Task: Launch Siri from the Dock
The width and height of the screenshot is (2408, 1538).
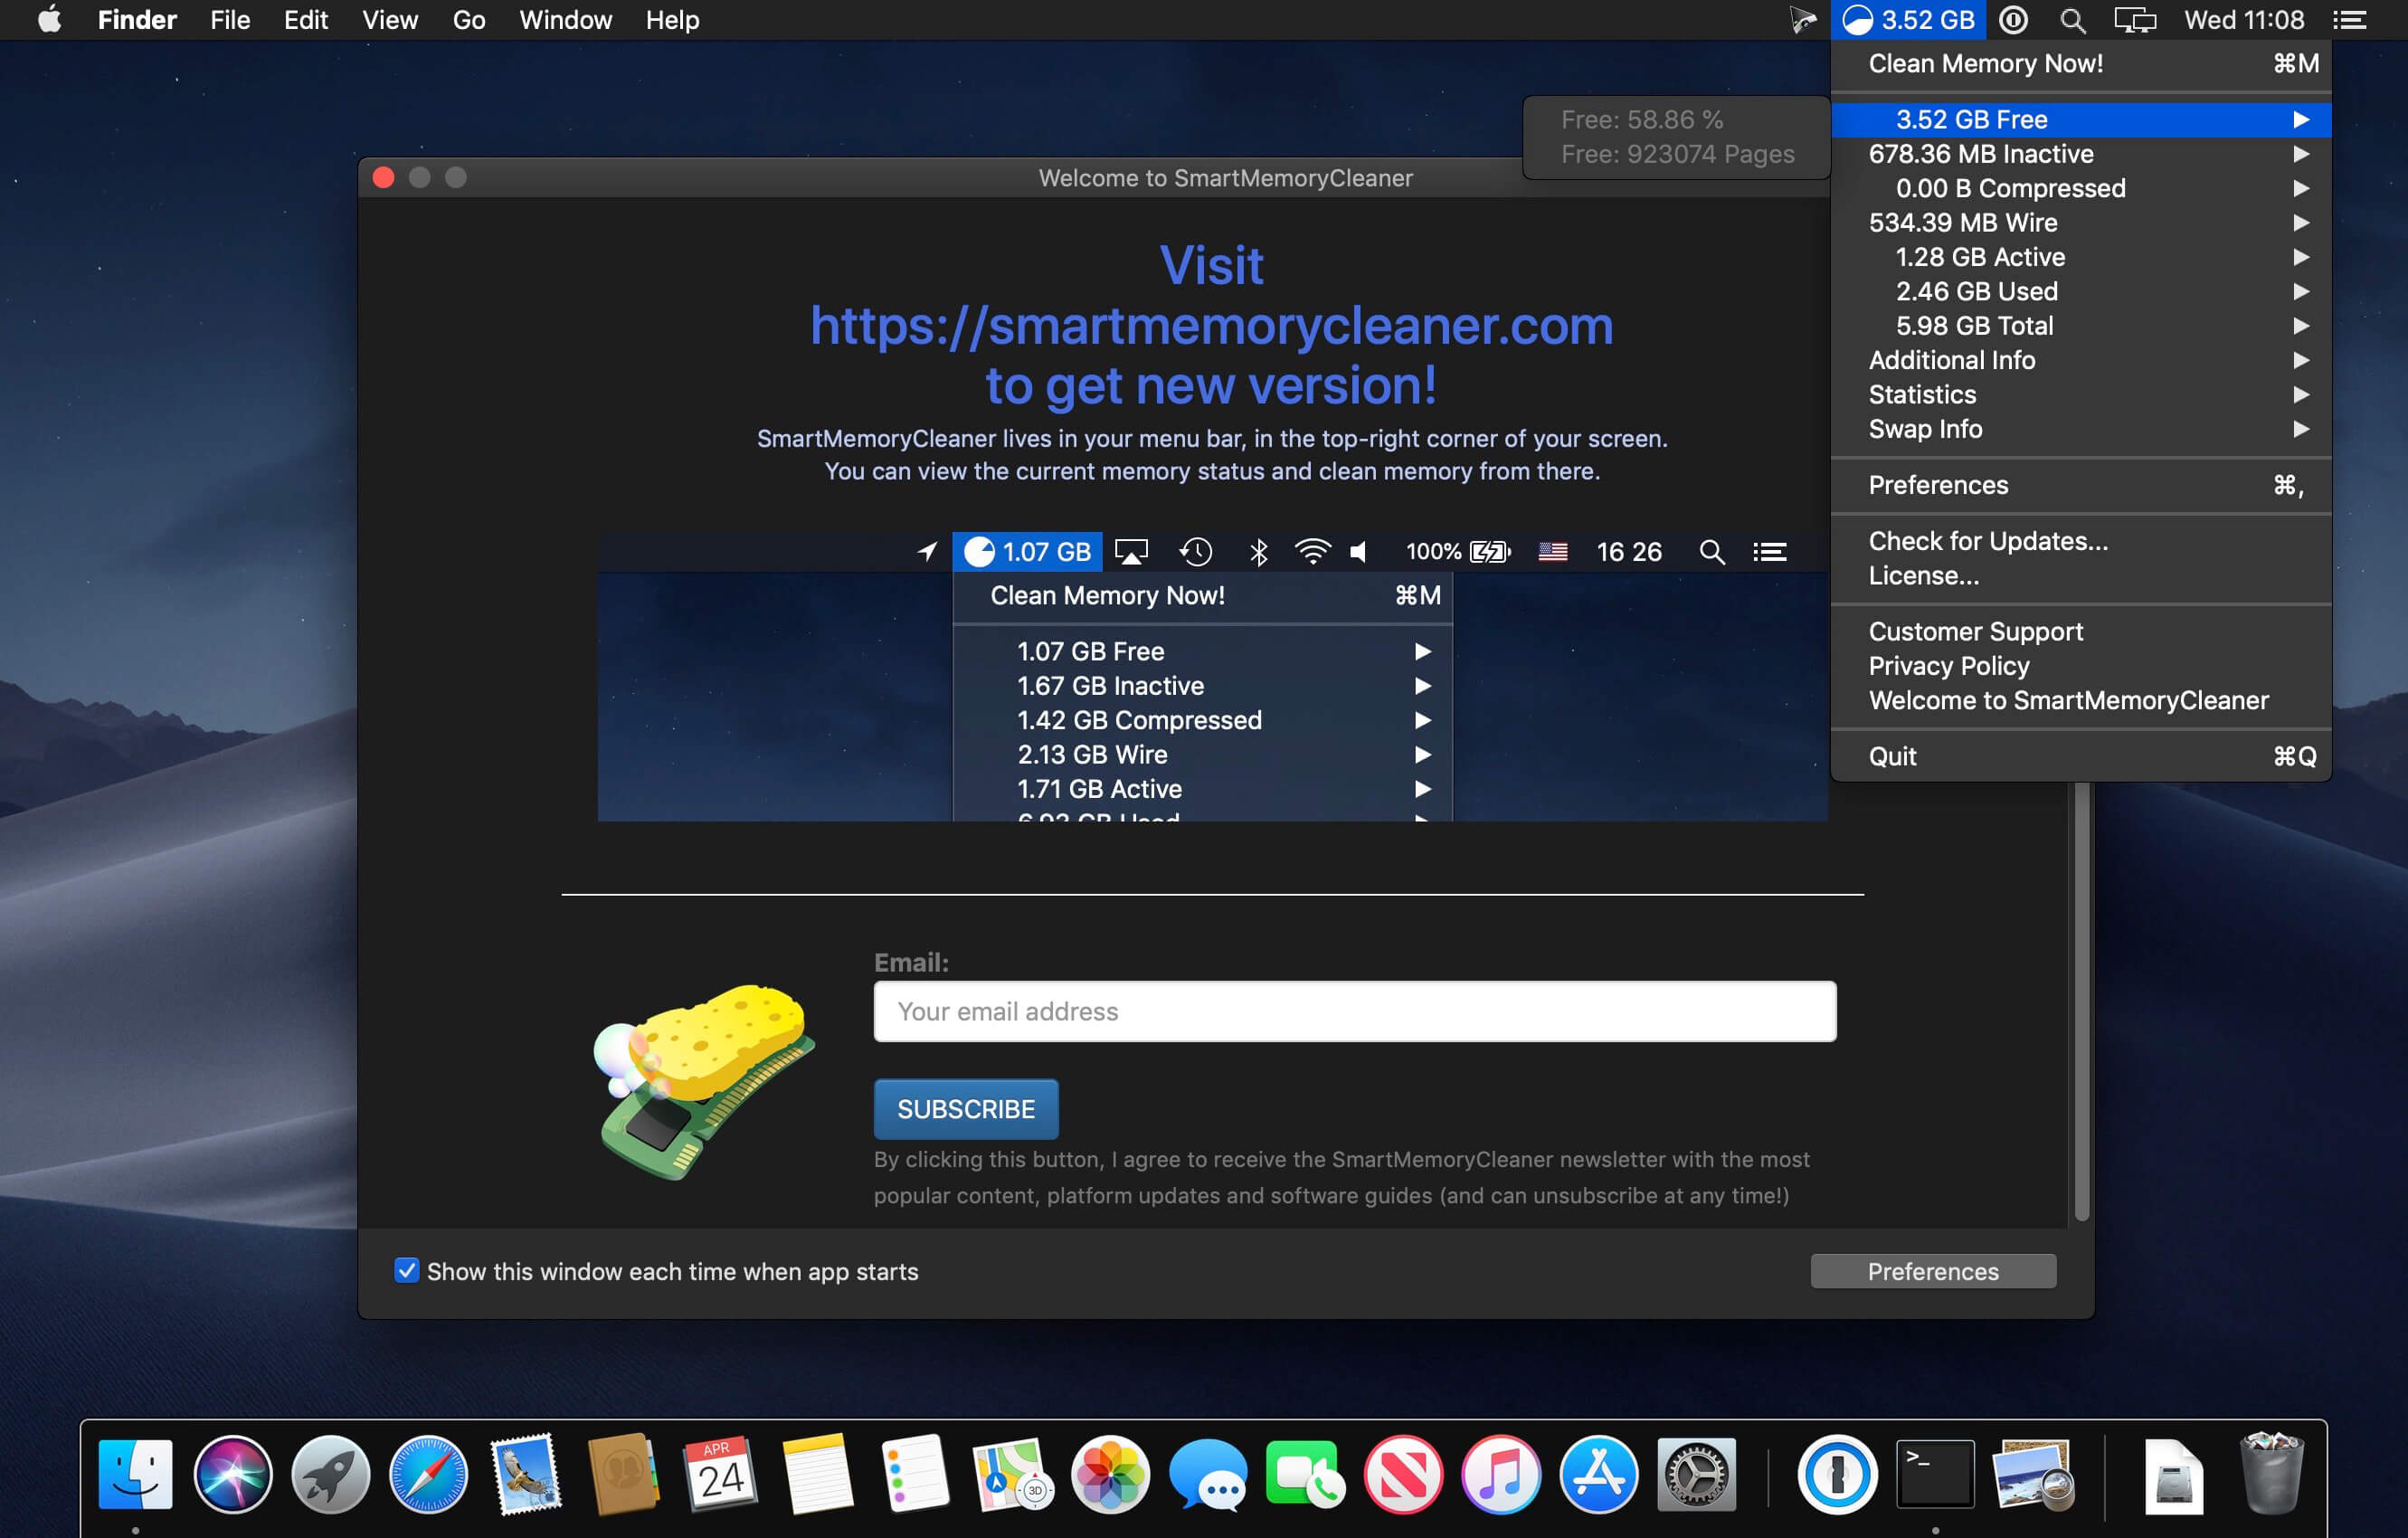Action: pyautogui.click(x=233, y=1474)
